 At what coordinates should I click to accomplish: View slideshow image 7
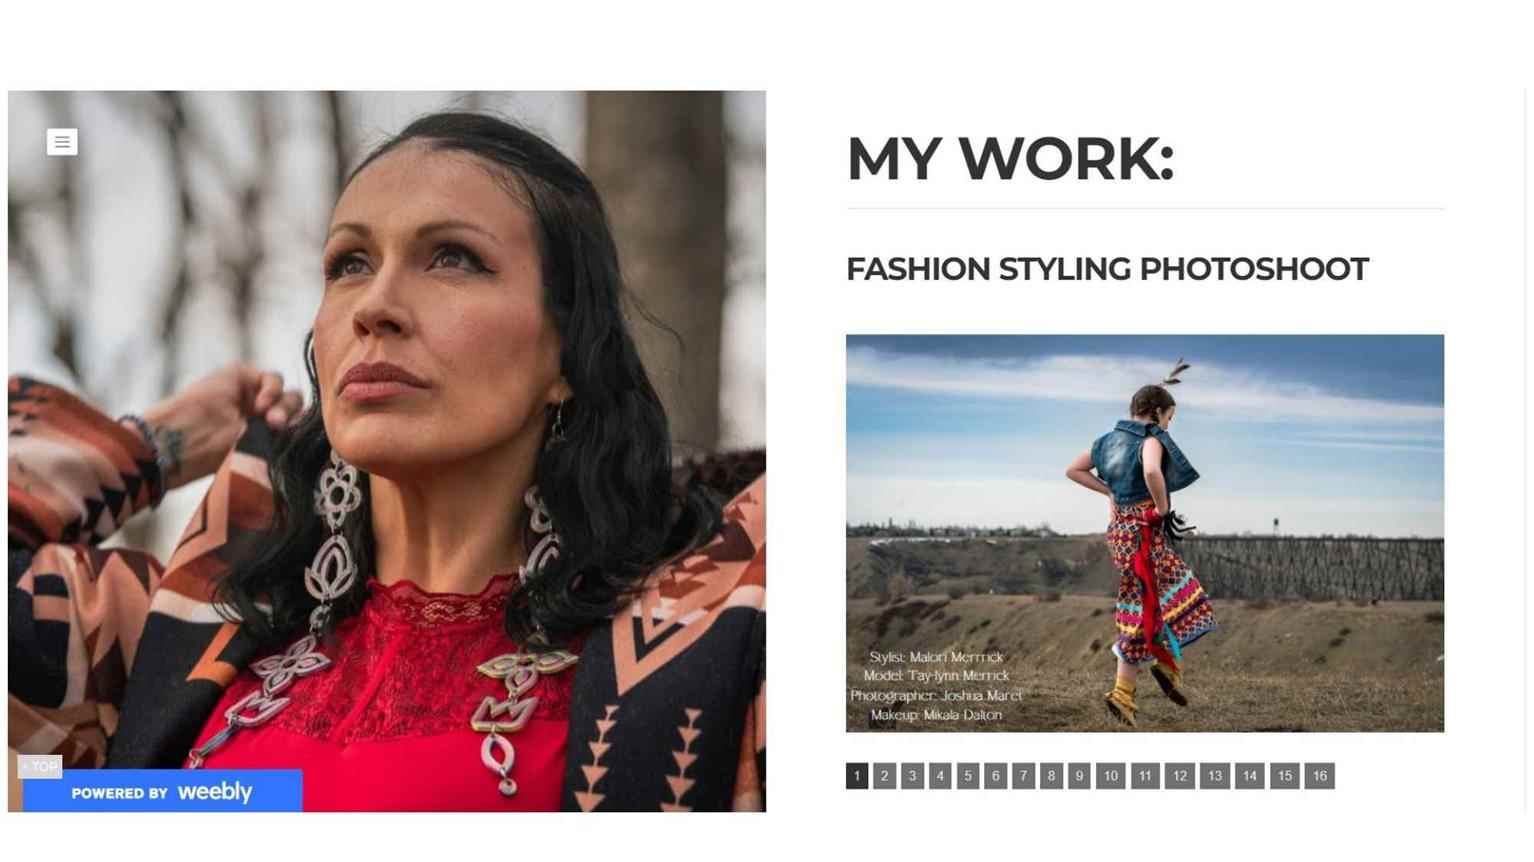click(1023, 776)
